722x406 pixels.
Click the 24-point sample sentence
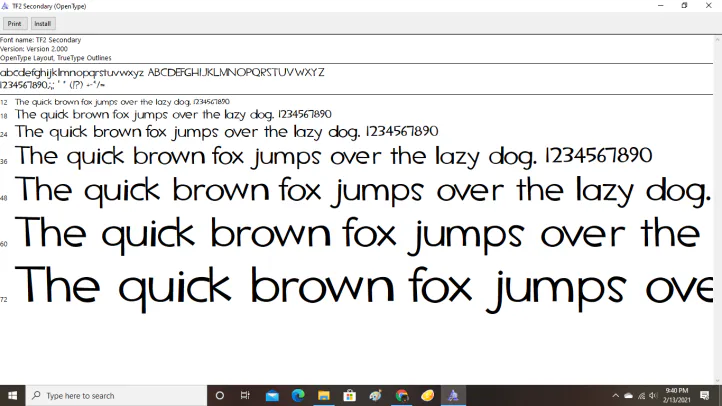[x=227, y=132]
